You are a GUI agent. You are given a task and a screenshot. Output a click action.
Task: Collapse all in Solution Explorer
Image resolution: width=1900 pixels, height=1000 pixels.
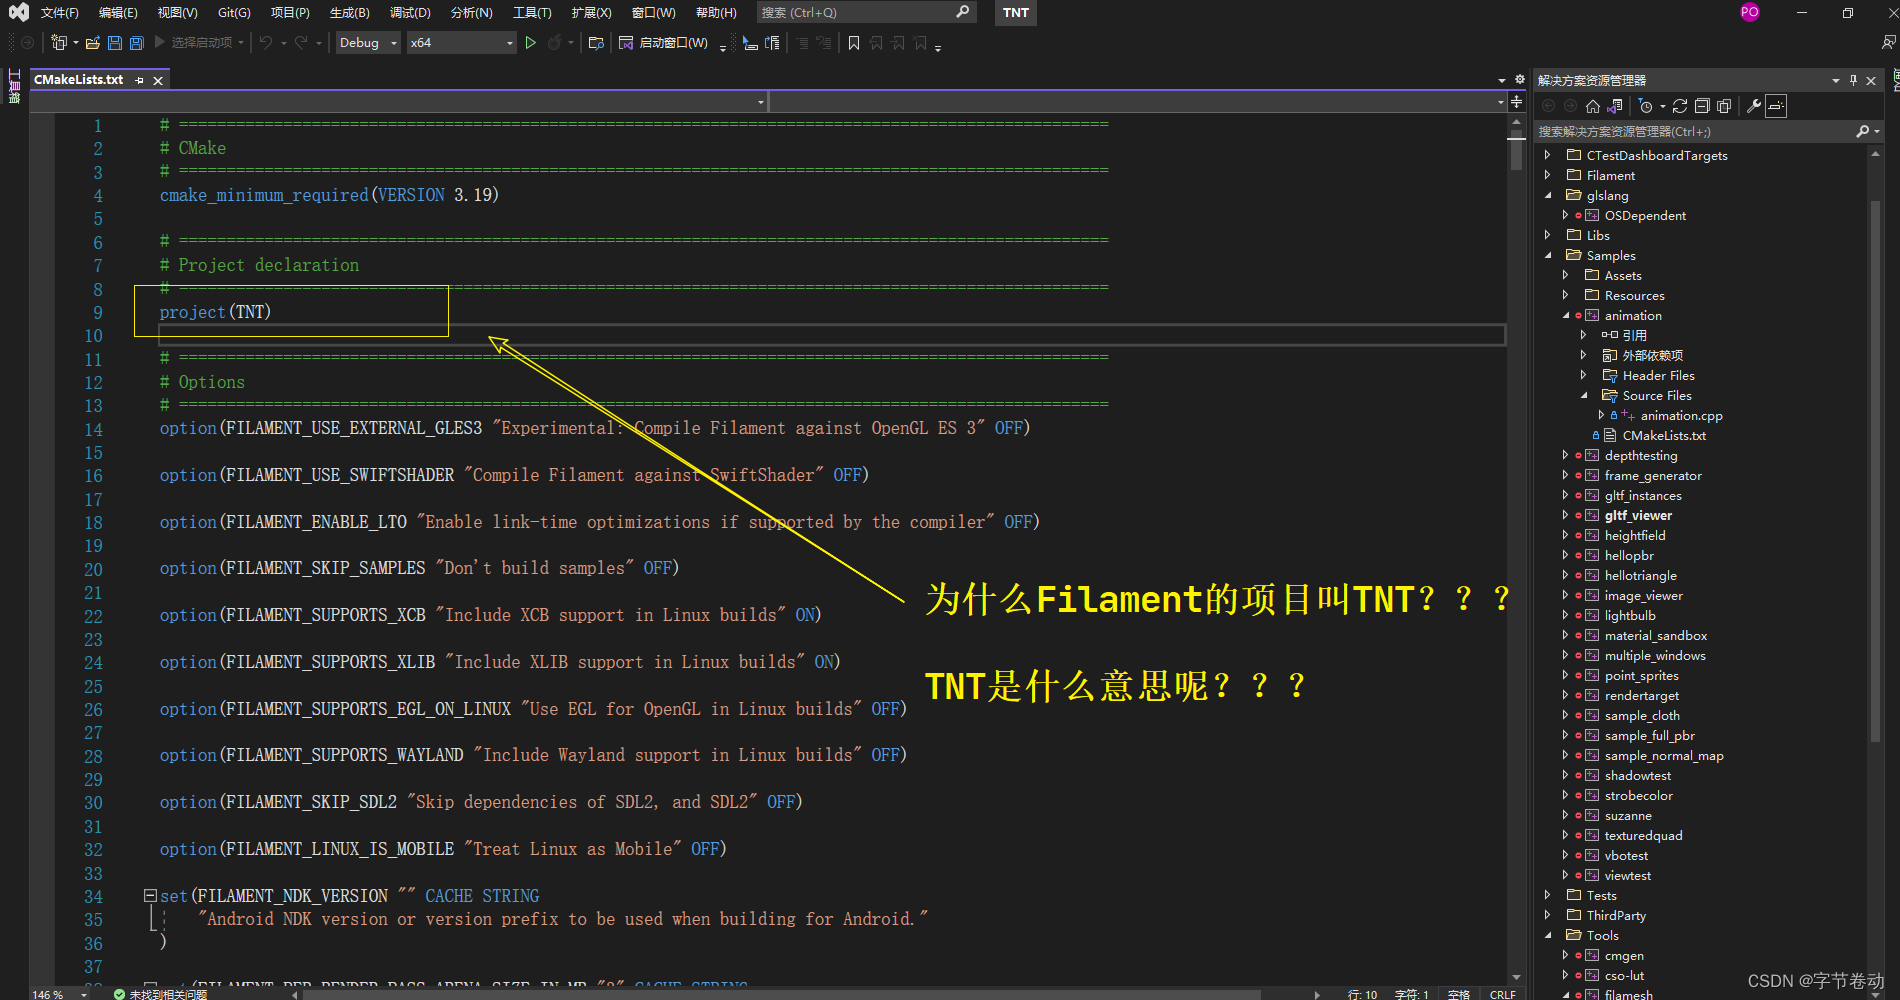tap(1702, 106)
